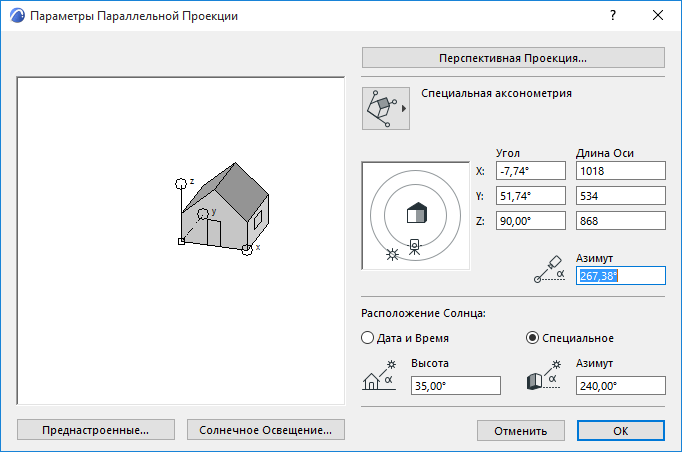Click the help question mark button
The width and height of the screenshot is (682, 452).
tap(613, 15)
